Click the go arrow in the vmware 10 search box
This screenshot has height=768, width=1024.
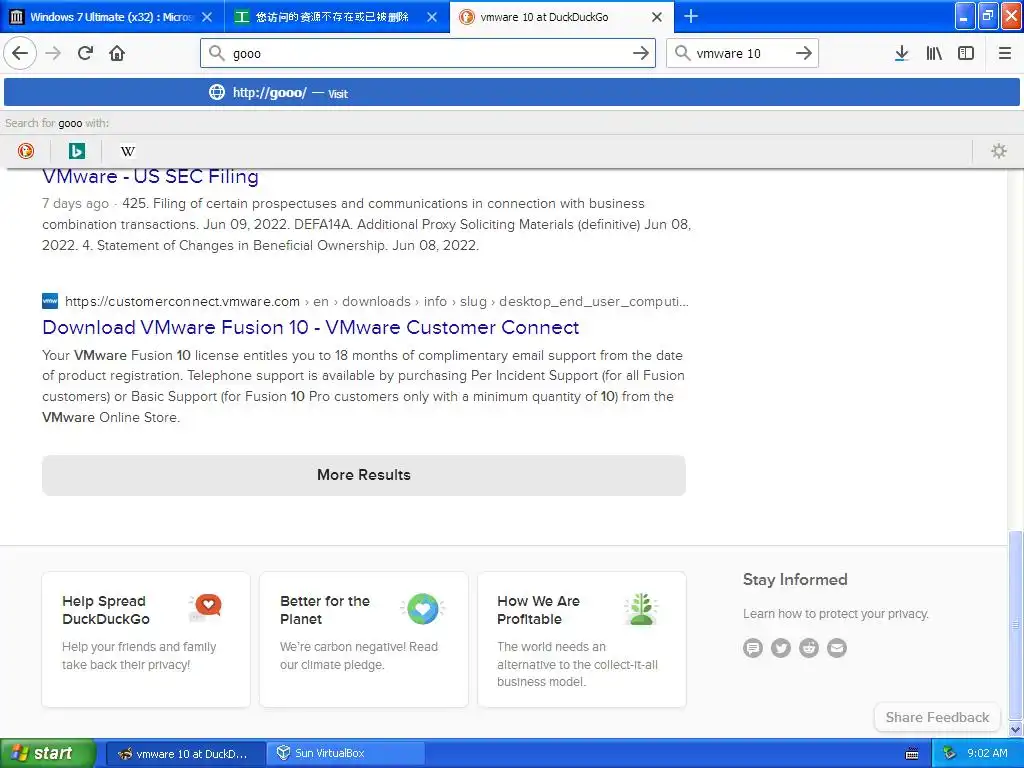pos(804,53)
